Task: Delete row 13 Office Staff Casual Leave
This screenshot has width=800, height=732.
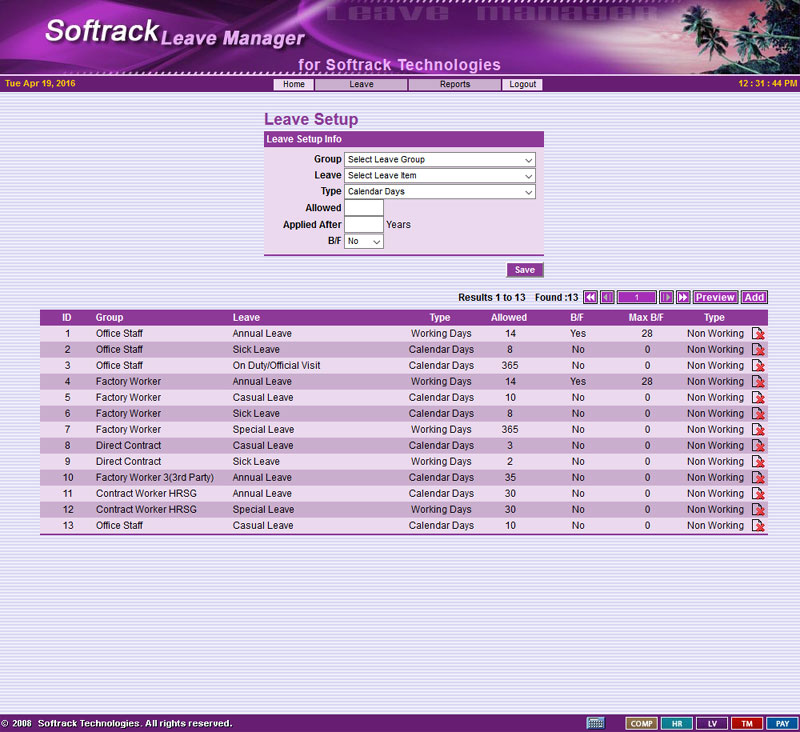Action: pyautogui.click(x=758, y=526)
